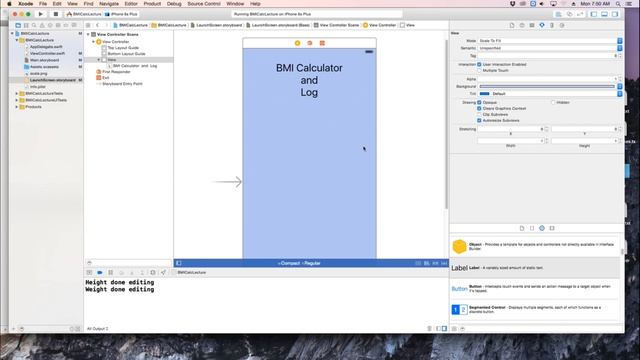The width and height of the screenshot is (640, 360).
Task: Open the Debug menu
Action: coord(174,4)
